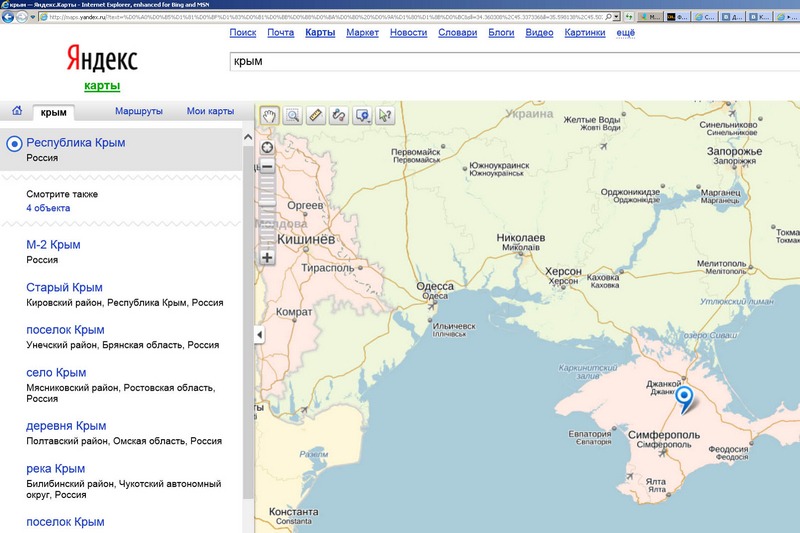Go to Почта in the Yandex top menu
Viewport: 800px width, 533px height.
click(281, 33)
